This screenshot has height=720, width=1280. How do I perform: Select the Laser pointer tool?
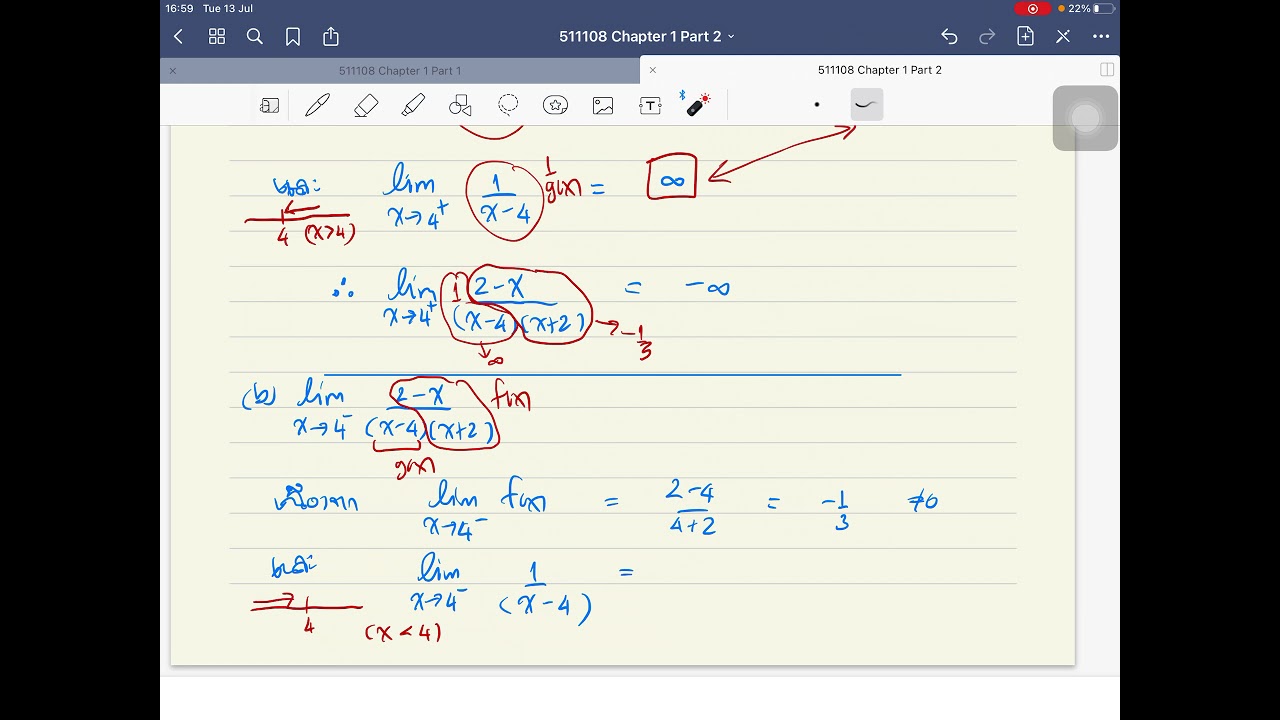click(x=697, y=104)
